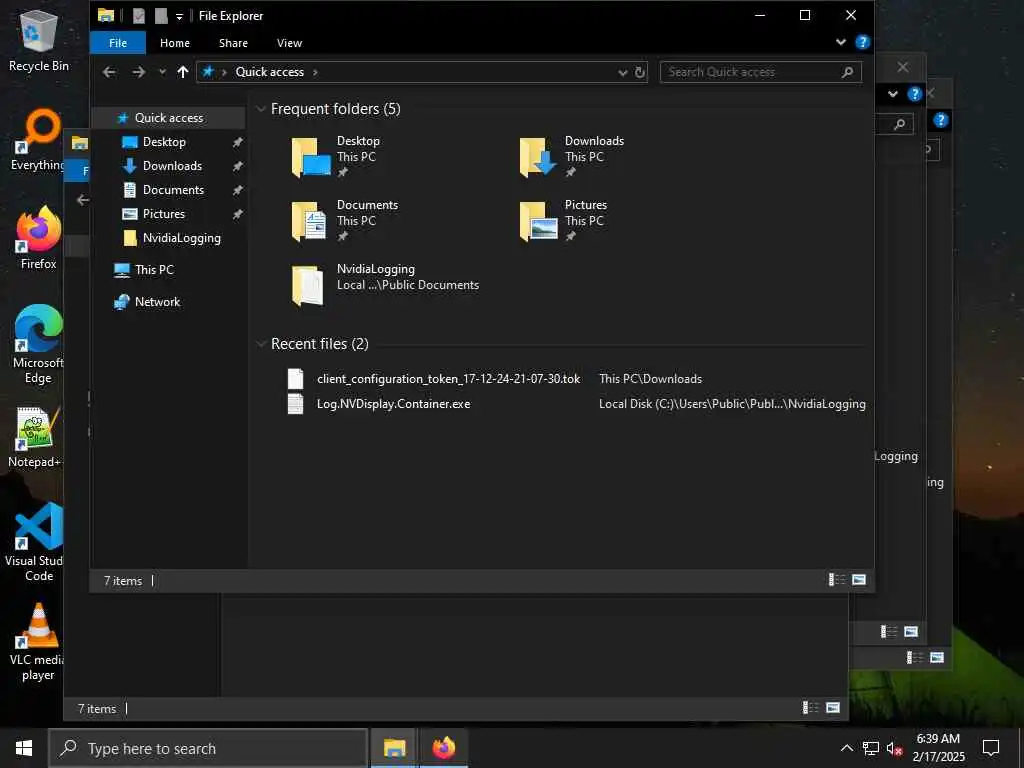Viewport: 1024px width, 768px height.
Task: Collapse the Frequent folders group
Action: (x=261, y=109)
